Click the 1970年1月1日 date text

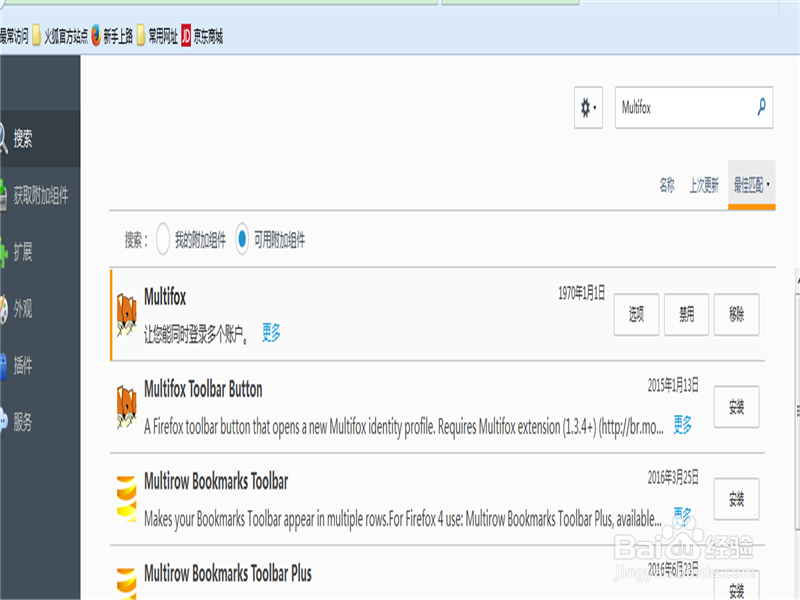click(x=582, y=293)
